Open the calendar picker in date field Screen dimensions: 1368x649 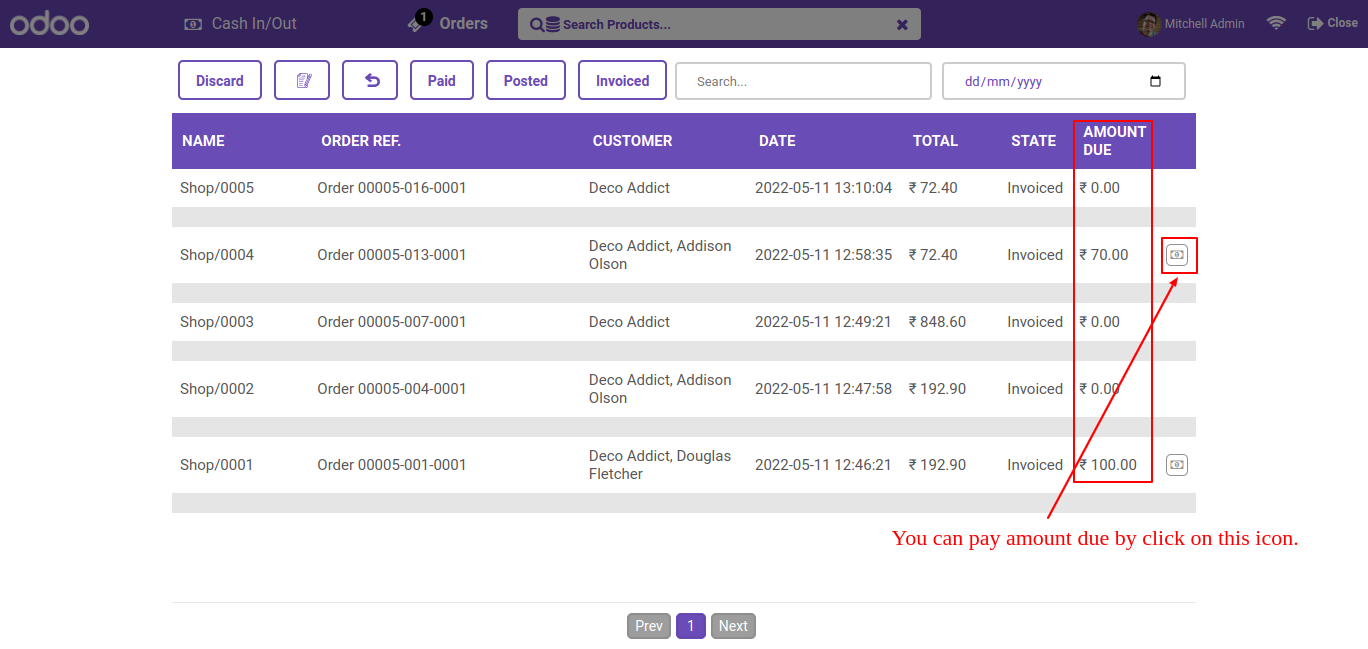pyautogui.click(x=1155, y=82)
